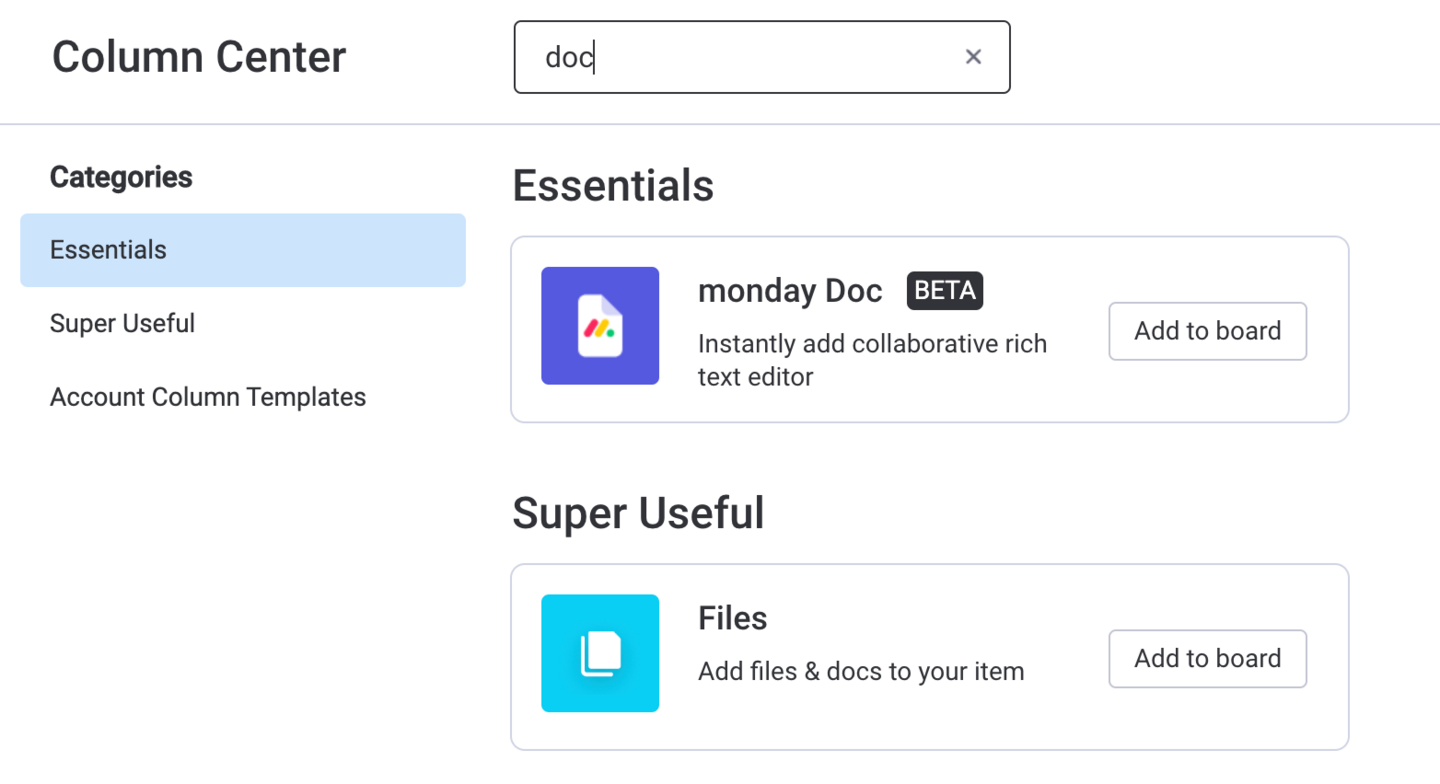
Task: Click the Column Center title
Action: [199, 57]
